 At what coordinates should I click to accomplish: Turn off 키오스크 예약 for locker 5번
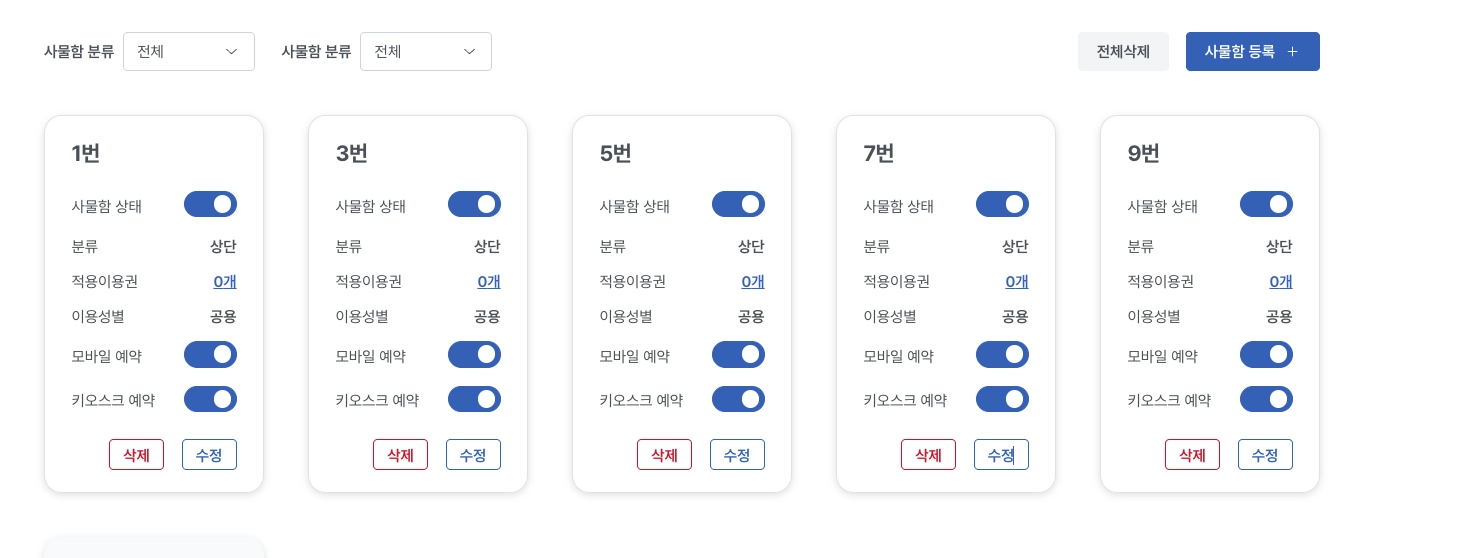[738, 400]
